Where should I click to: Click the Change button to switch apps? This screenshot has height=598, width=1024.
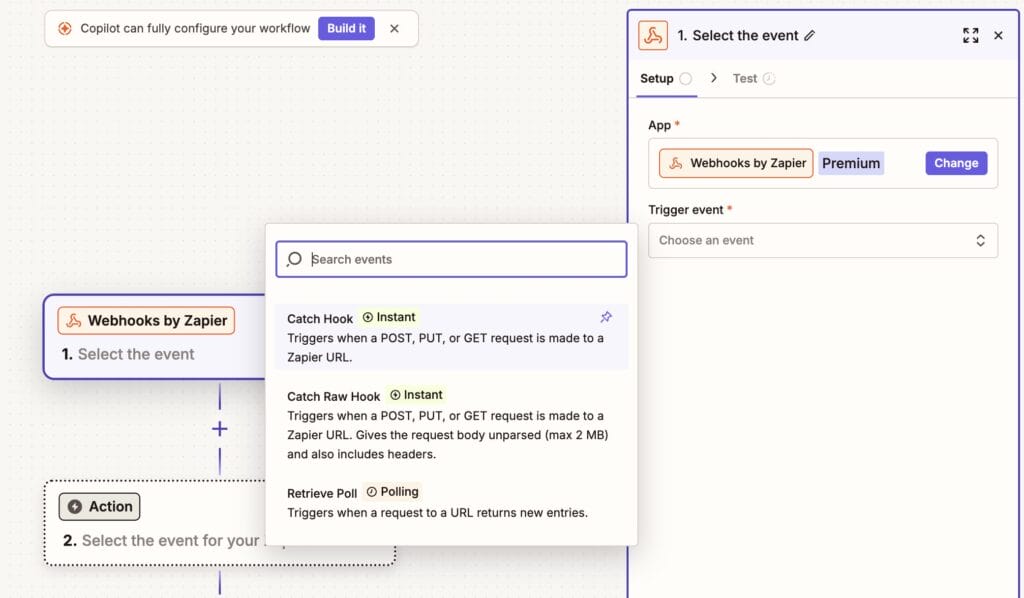(956, 162)
